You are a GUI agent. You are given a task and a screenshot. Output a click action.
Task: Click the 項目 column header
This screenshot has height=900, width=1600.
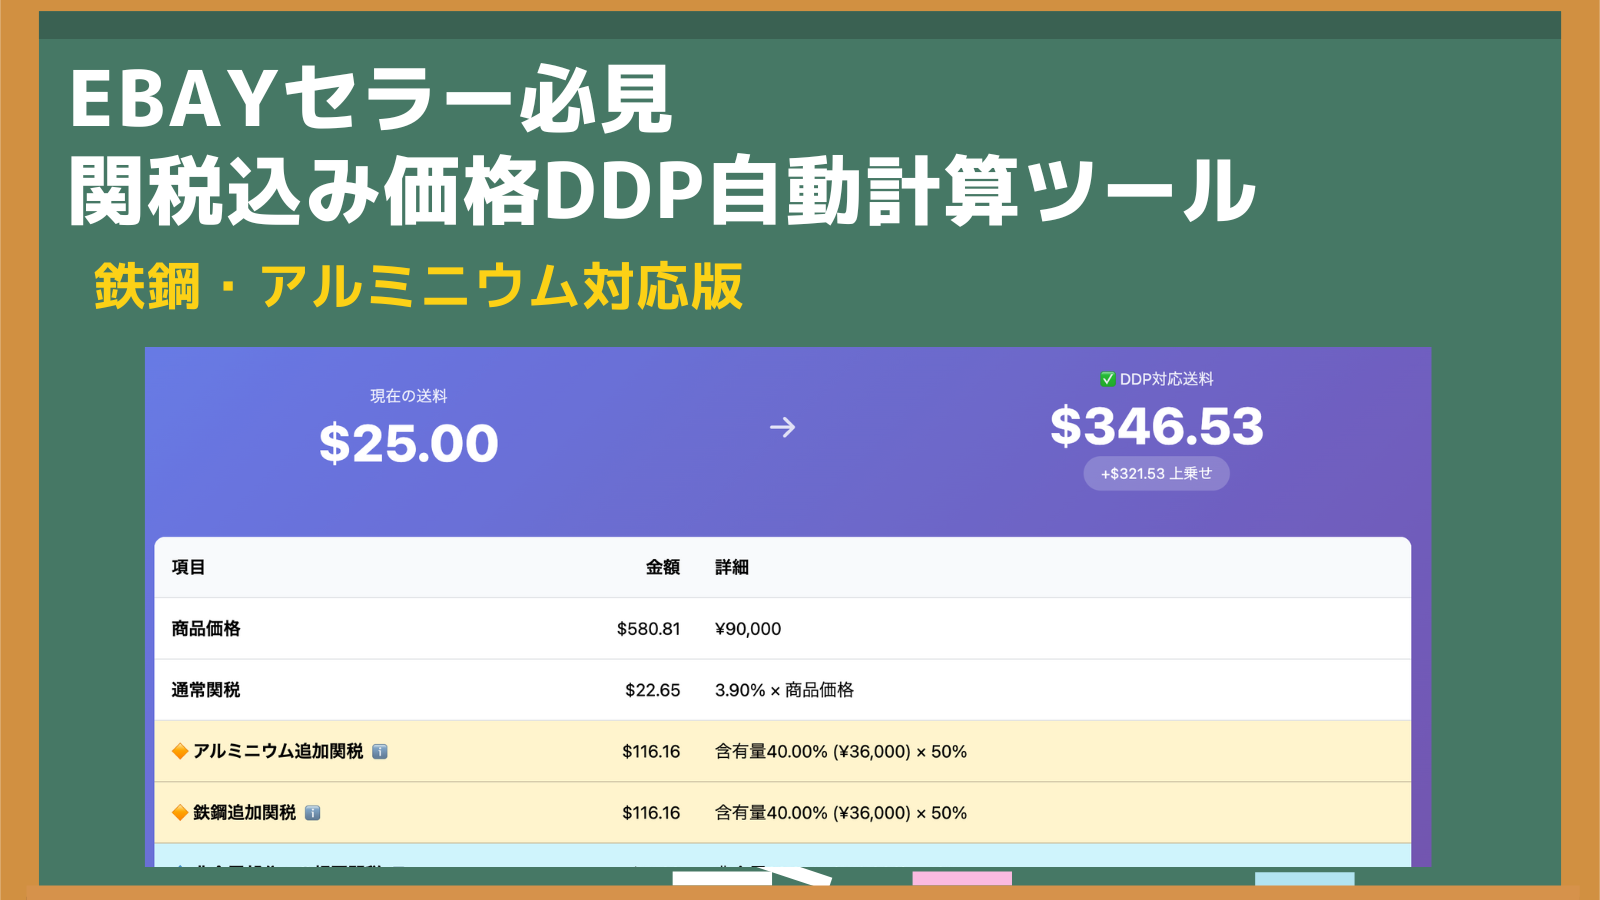pos(188,567)
